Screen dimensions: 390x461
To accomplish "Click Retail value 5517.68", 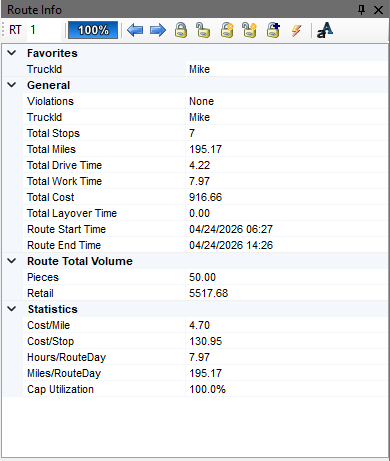I will coord(208,293).
